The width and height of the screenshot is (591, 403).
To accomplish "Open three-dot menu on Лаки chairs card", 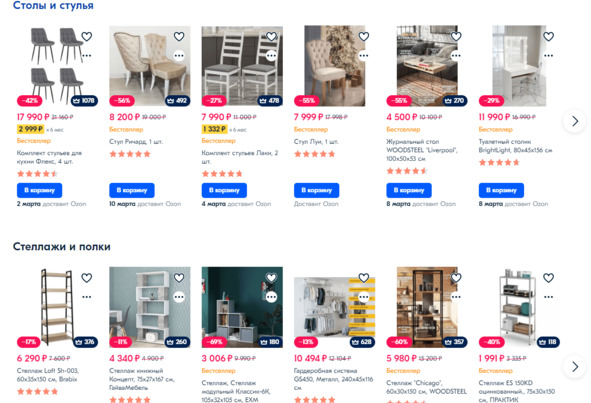I will tap(271, 56).
